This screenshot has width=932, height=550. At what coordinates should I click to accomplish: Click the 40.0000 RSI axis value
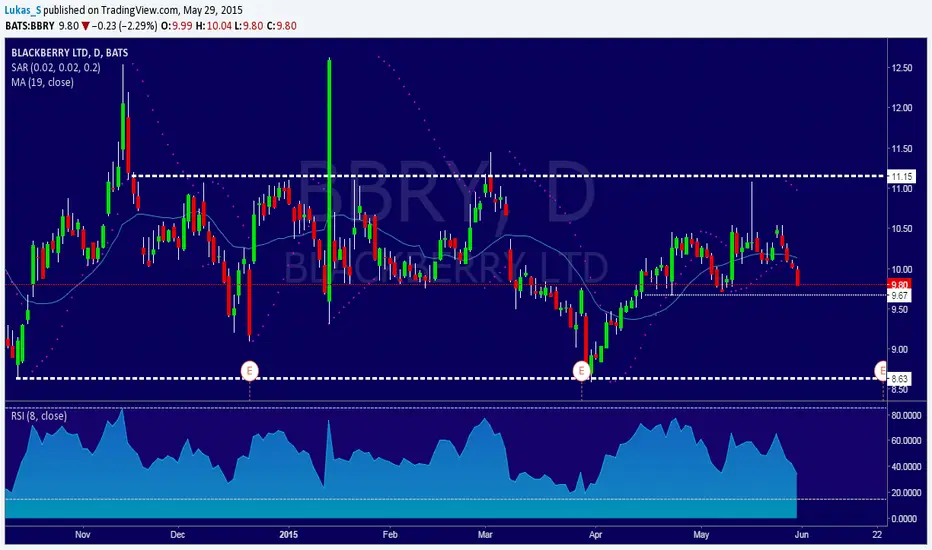click(x=908, y=467)
